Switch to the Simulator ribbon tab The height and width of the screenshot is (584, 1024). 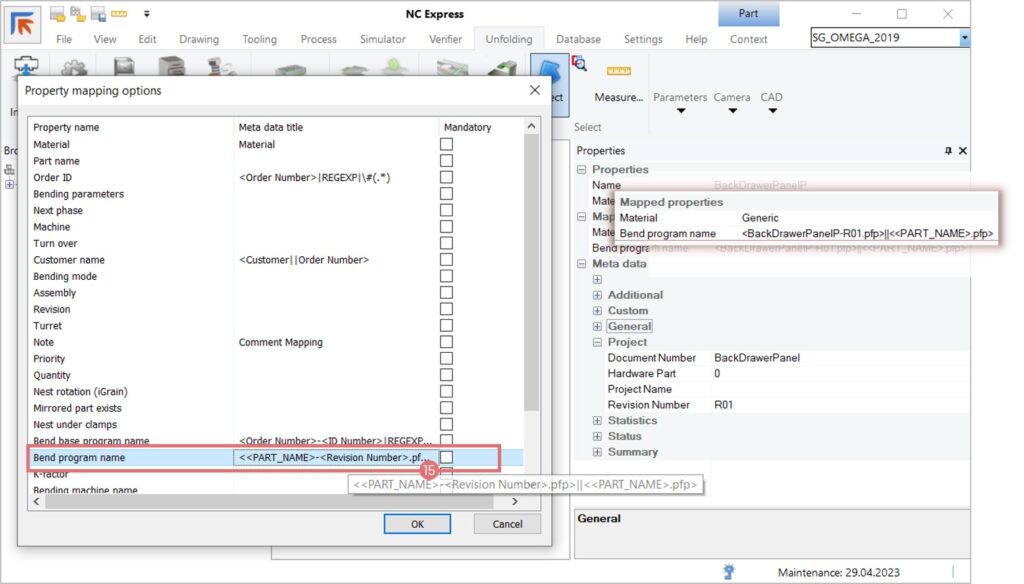pyautogui.click(x=382, y=39)
